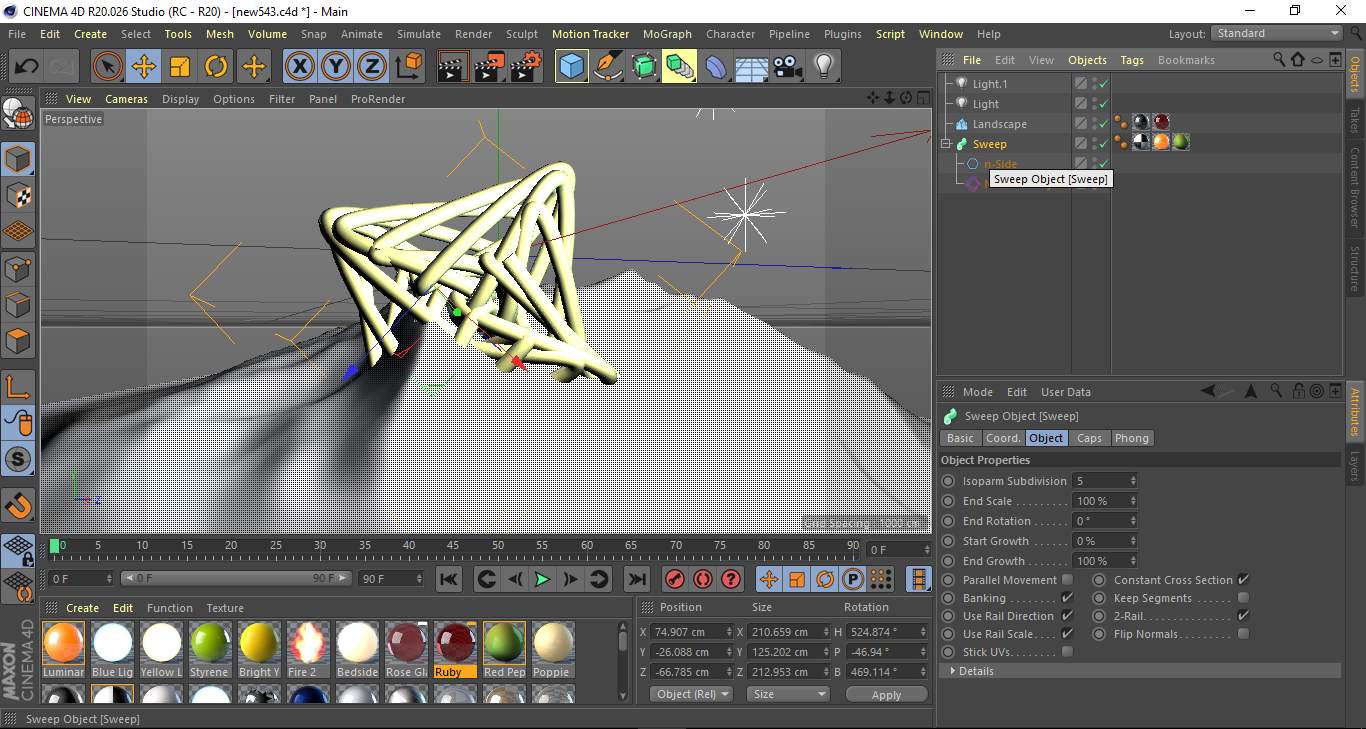Activate the Rotate tool

coord(216,67)
